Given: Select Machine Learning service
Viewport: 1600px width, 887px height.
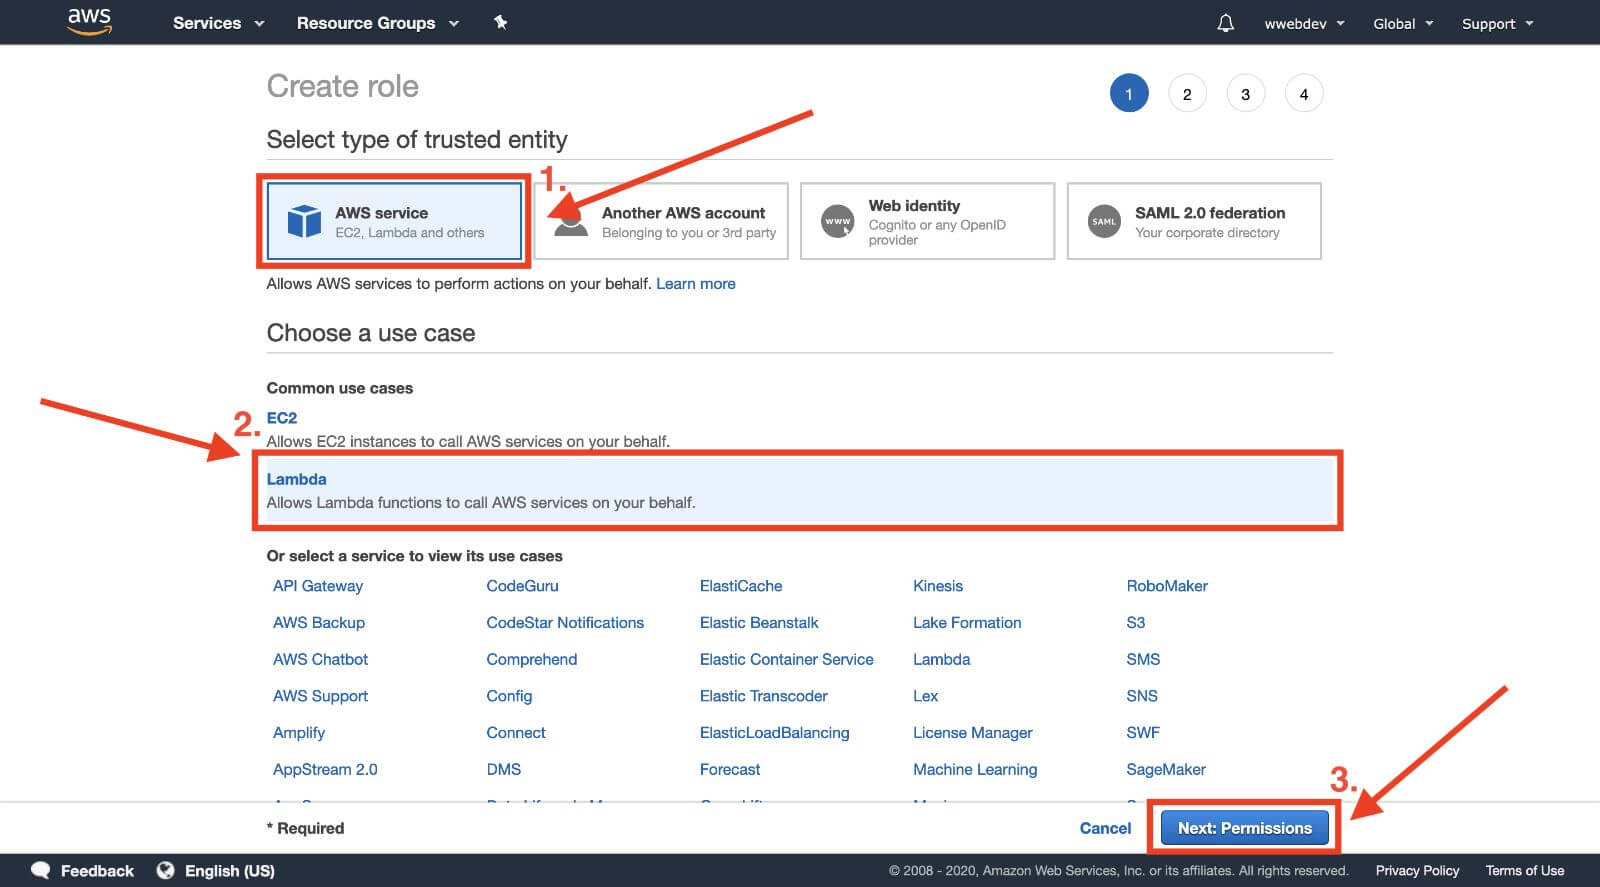Looking at the screenshot, I should click(x=975, y=770).
